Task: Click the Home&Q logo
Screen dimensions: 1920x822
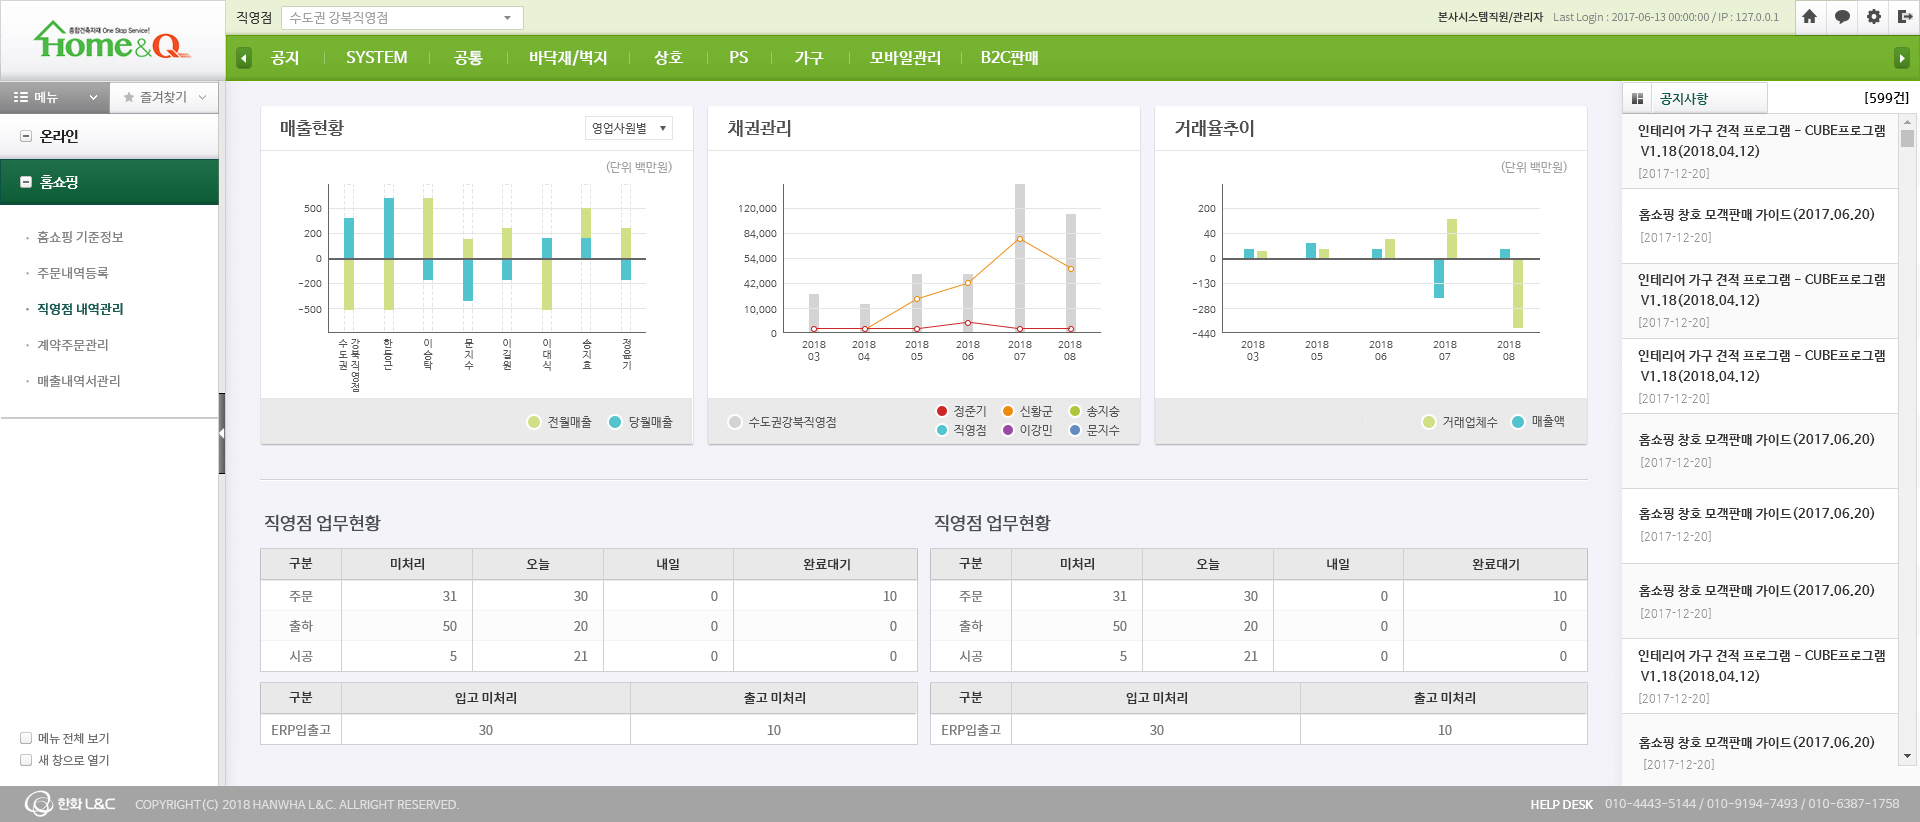Action: [111, 41]
